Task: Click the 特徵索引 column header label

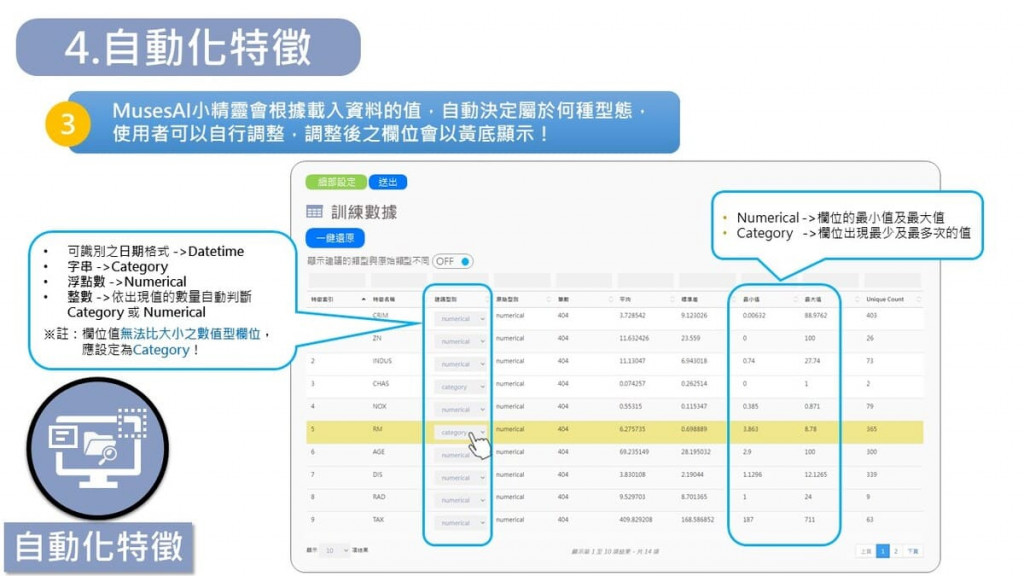Action: [x=322, y=299]
